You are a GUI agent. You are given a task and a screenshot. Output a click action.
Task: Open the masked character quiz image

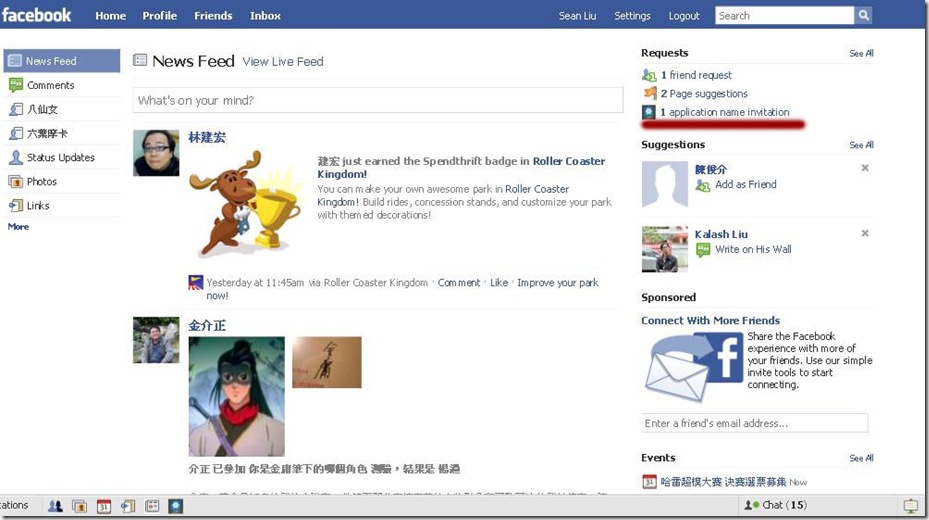[x=236, y=396]
